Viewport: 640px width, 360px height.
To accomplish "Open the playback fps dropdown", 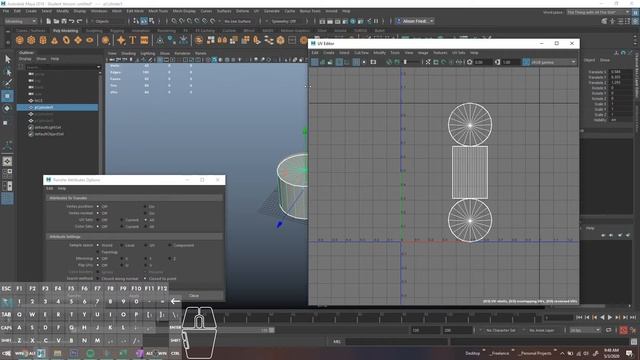I will (585, 330).
